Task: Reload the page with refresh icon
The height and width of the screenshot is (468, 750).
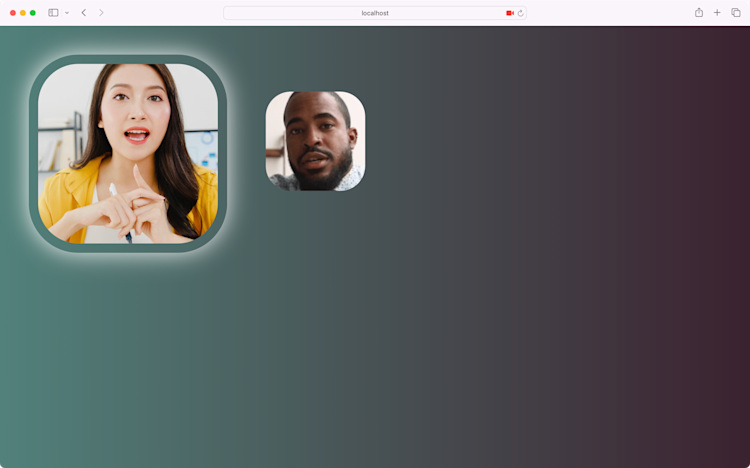Action: click(521, 13)
